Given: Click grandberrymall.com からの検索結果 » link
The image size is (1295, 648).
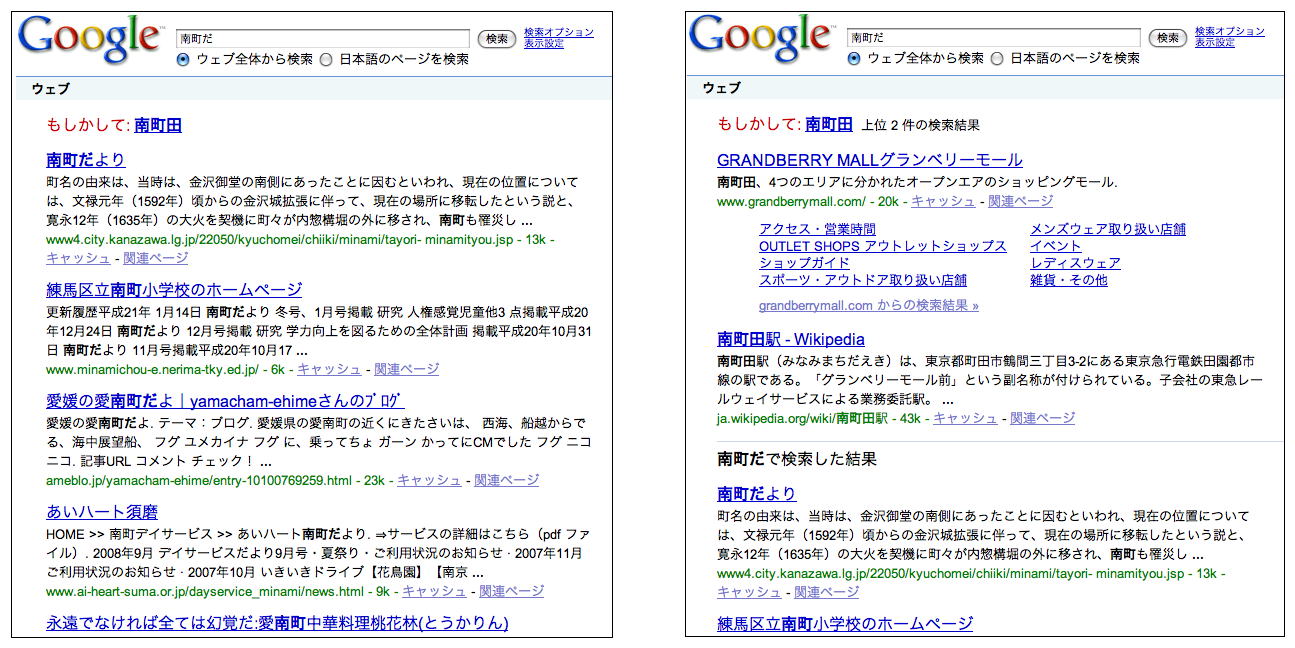Looking at the screenshot, I should [869, 305].
